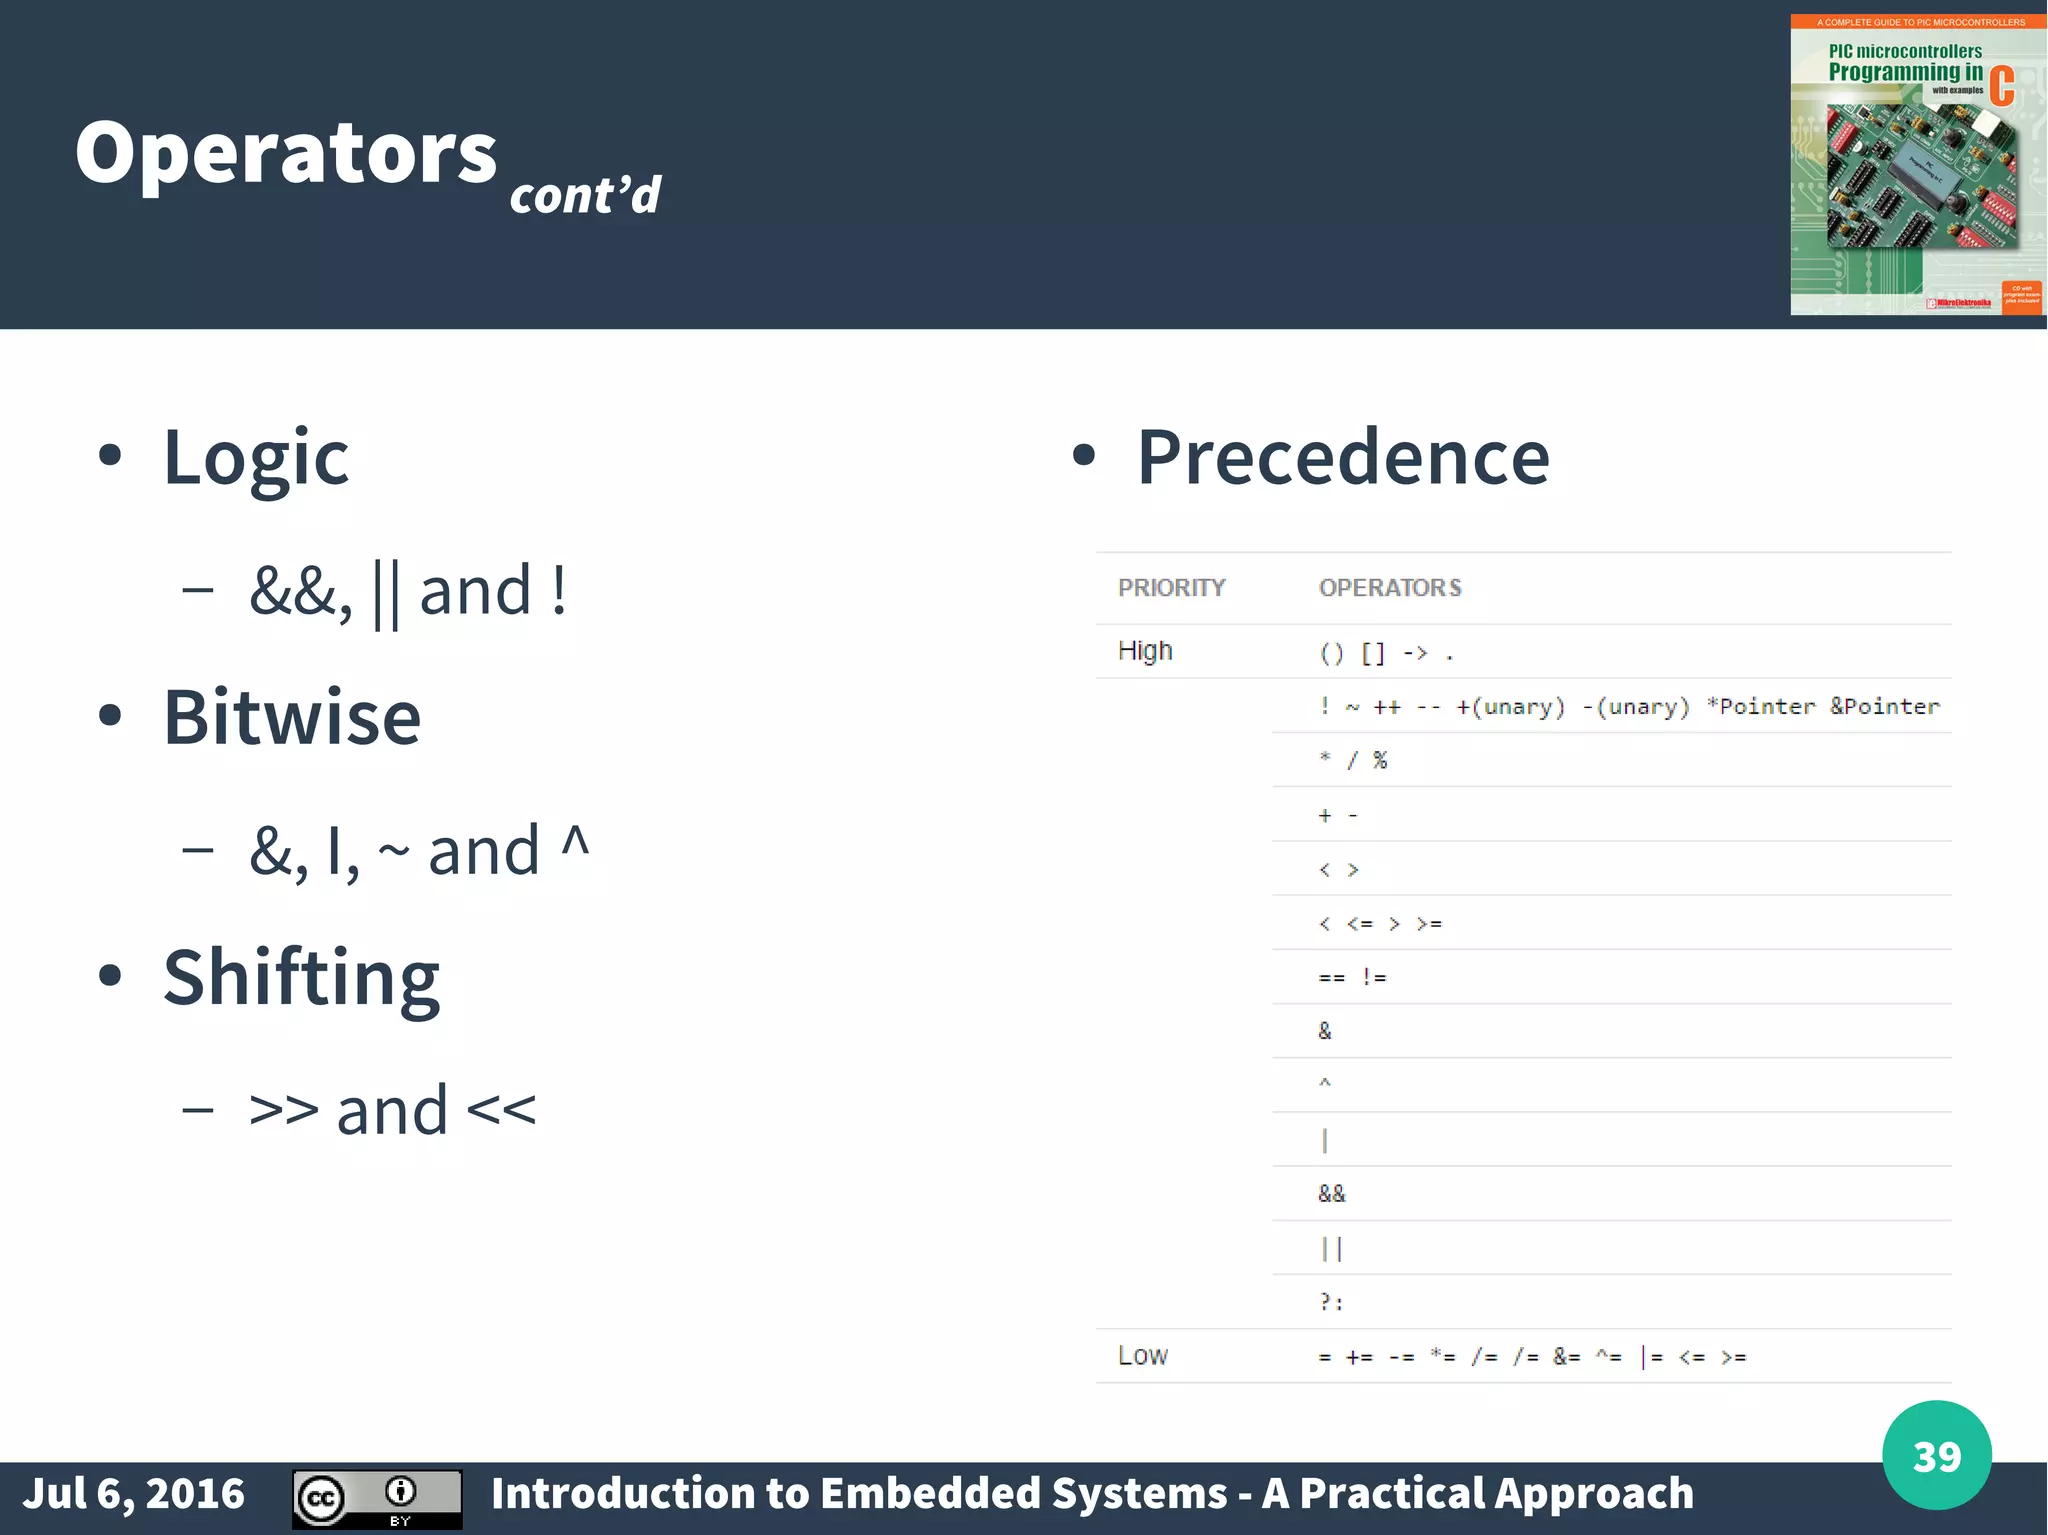Click the green slide number 39 circle
This screenshot has width=2048, height=1535.
(x=1936, y=1455)
